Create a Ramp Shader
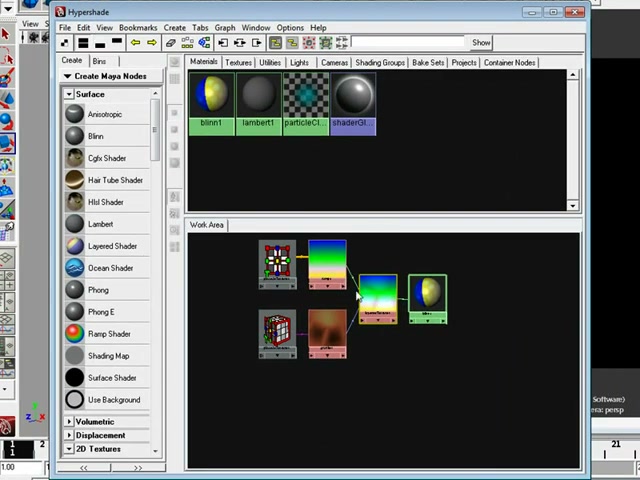 coord(107,334)
